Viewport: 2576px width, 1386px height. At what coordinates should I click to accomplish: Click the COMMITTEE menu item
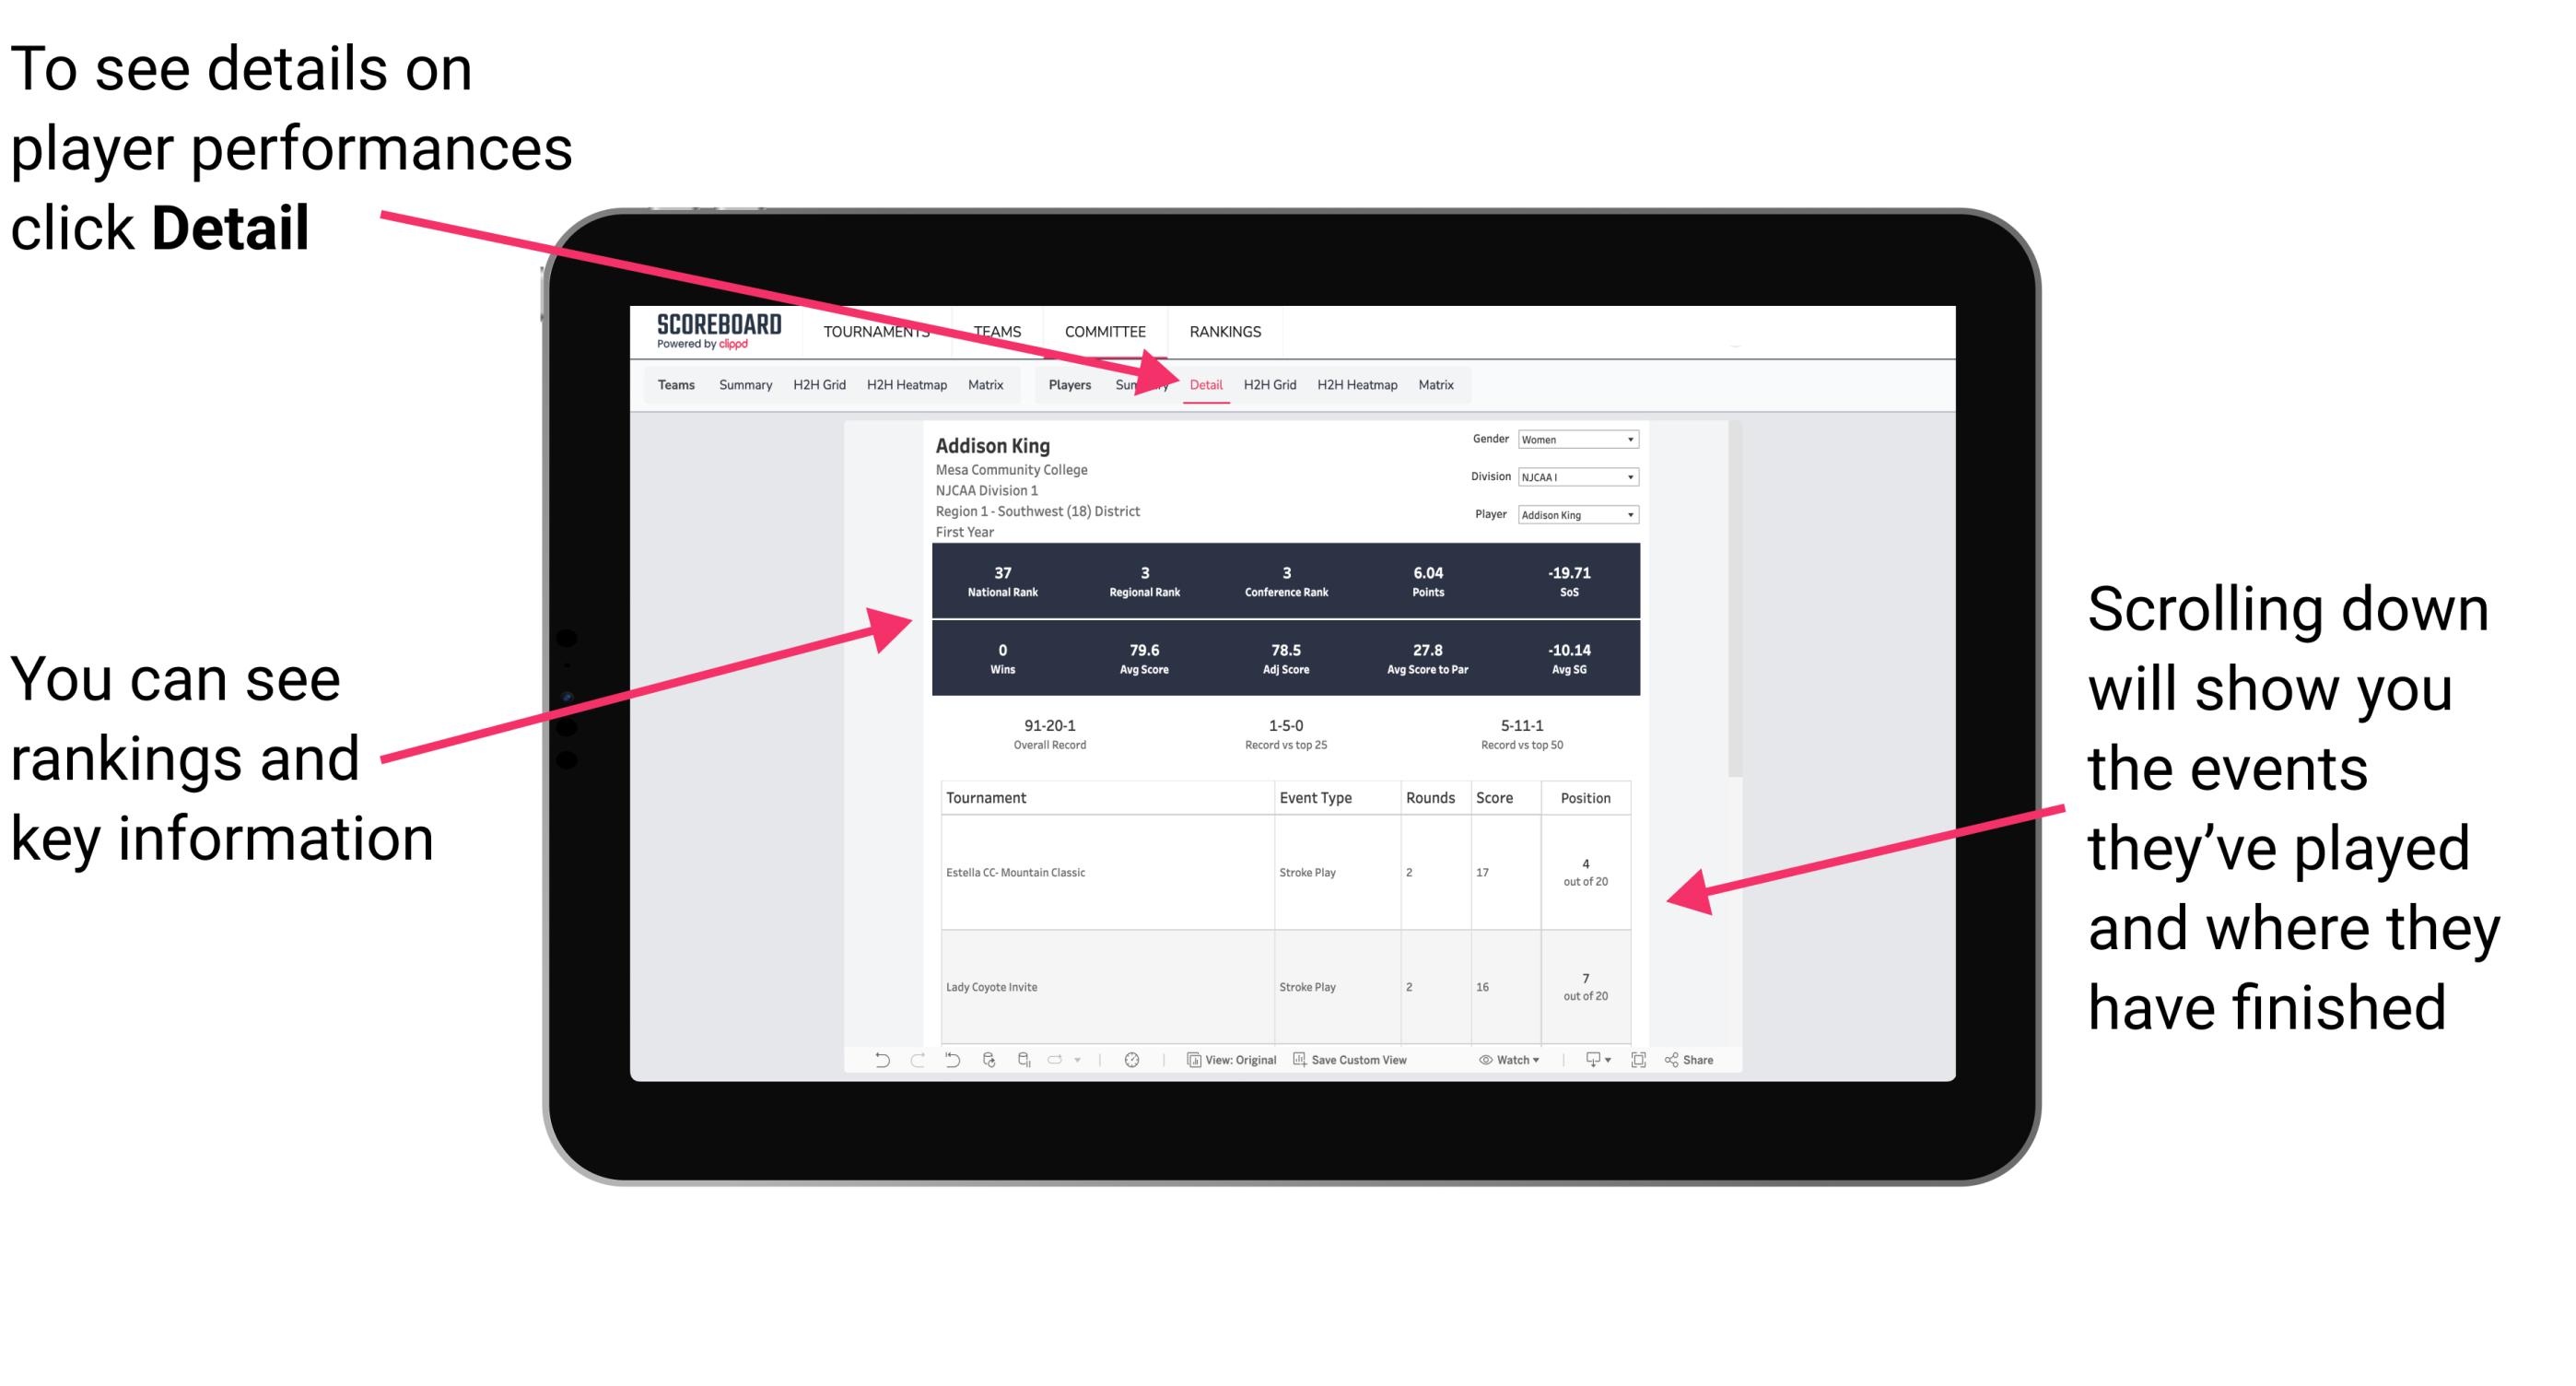pos(1104,331)
